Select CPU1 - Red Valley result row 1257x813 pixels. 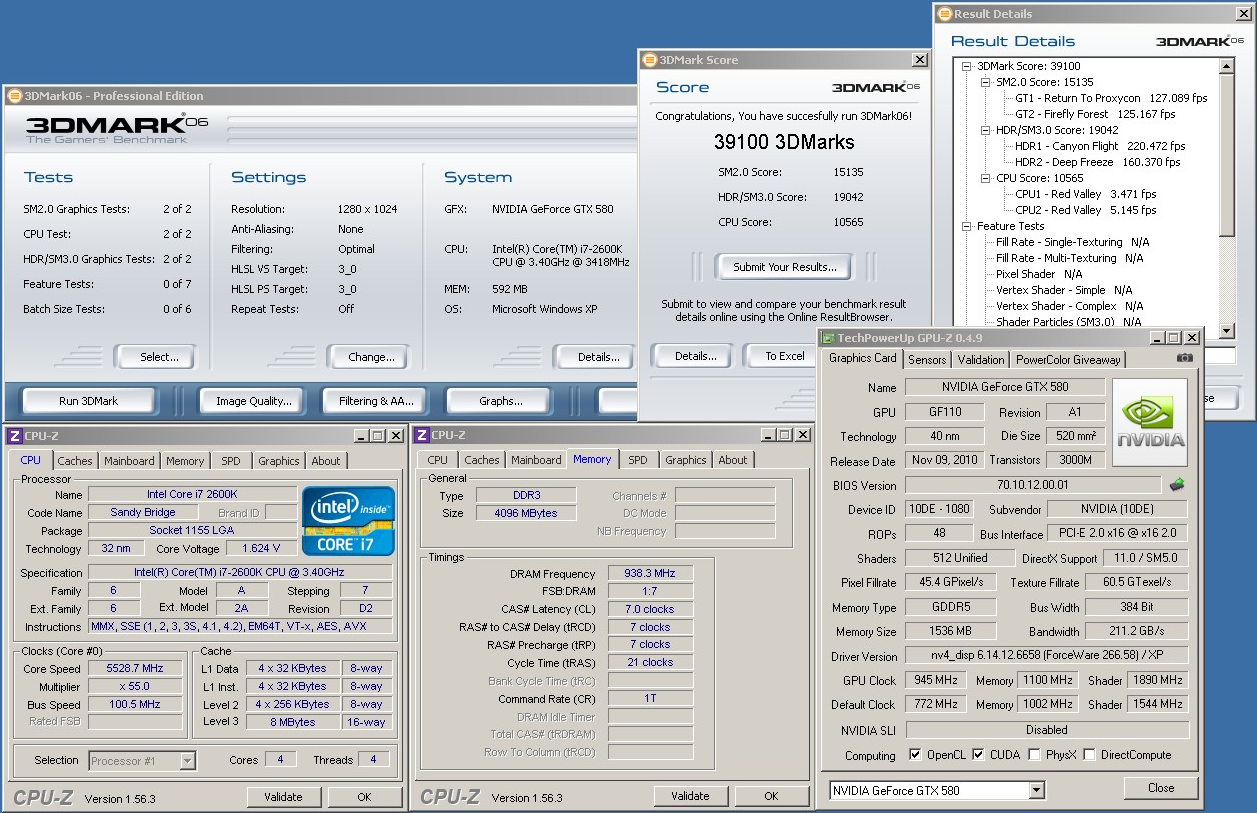(1085, 194)
